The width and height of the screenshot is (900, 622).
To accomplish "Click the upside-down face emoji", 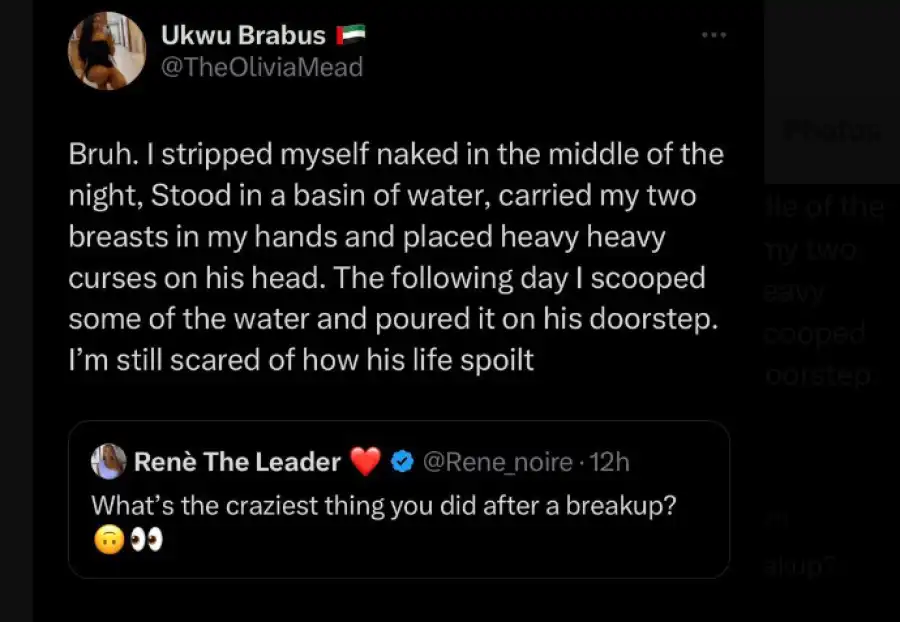I will (x=108, y=540).
